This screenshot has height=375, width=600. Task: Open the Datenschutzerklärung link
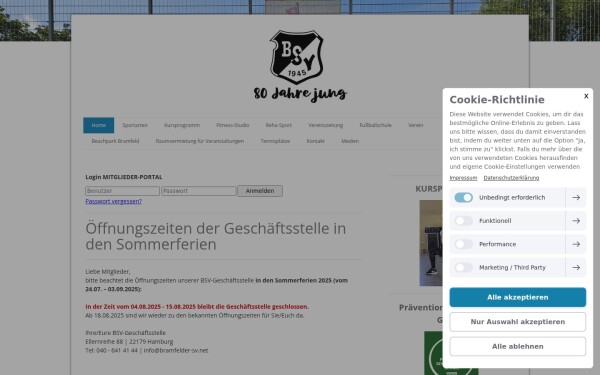coord(511,178)
